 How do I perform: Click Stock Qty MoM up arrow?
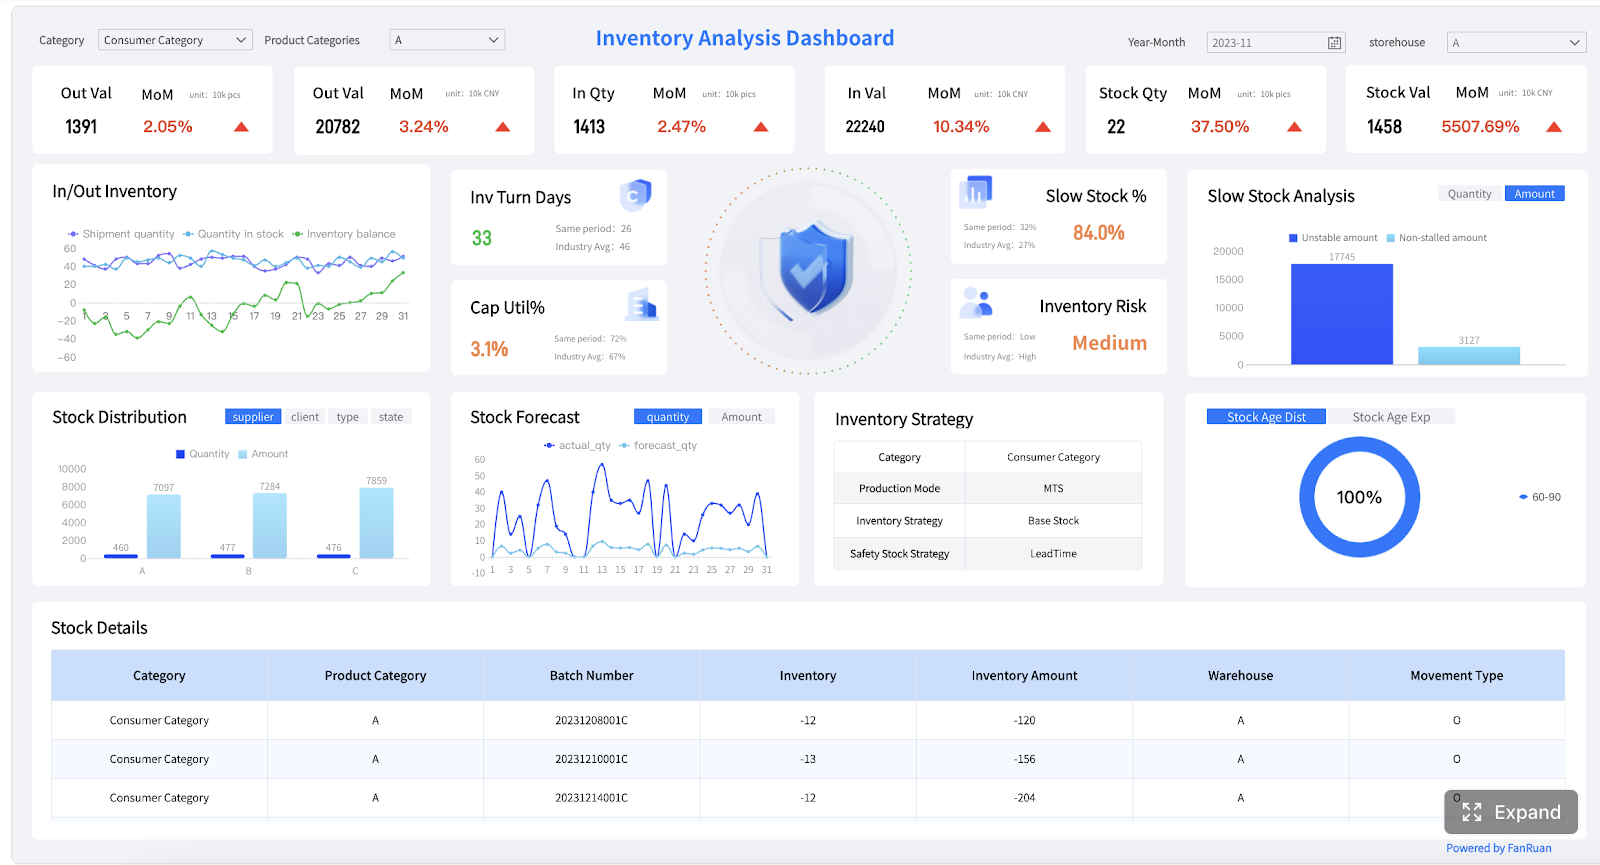(1295, 127)
